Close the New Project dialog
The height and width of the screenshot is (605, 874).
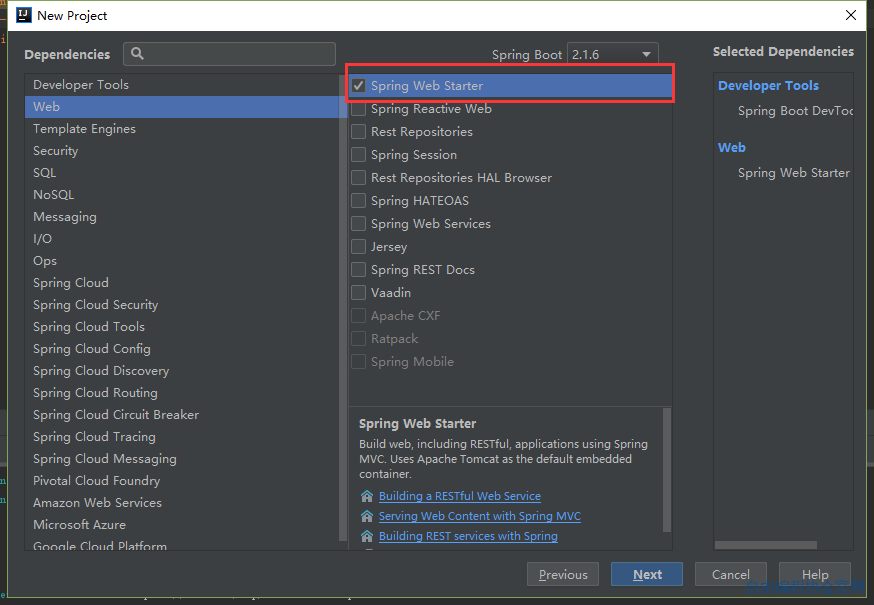point(851,15)
